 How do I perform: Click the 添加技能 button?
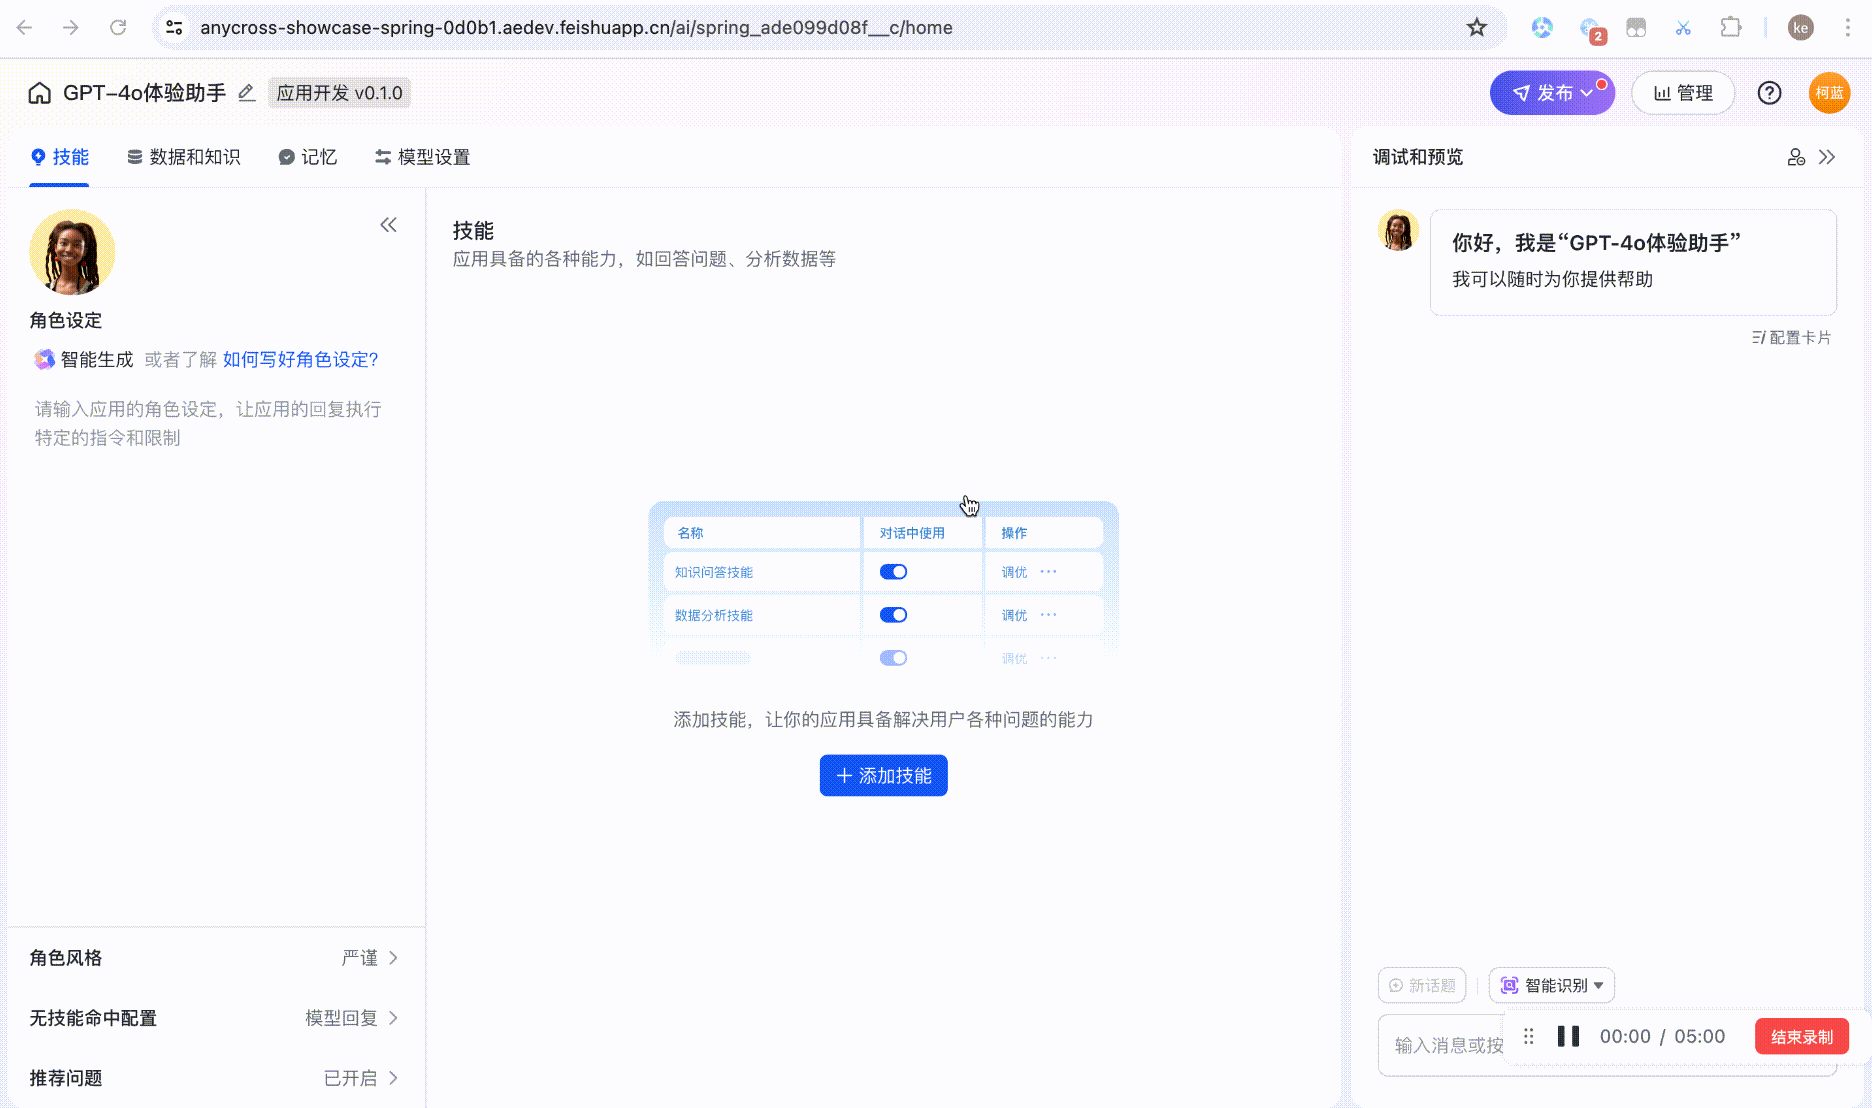pyautogui.click(x=883, y=775)
